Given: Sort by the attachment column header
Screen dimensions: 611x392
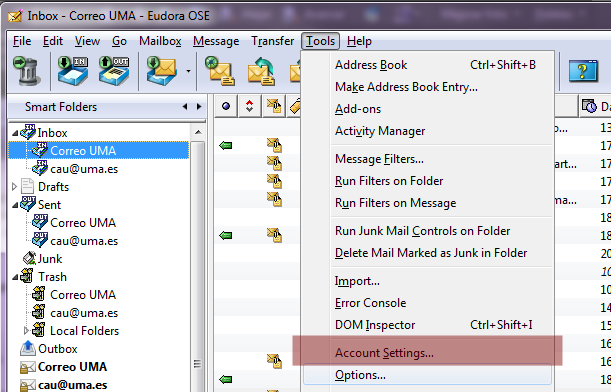Looking at the screenshot, I should pos(274,106).
